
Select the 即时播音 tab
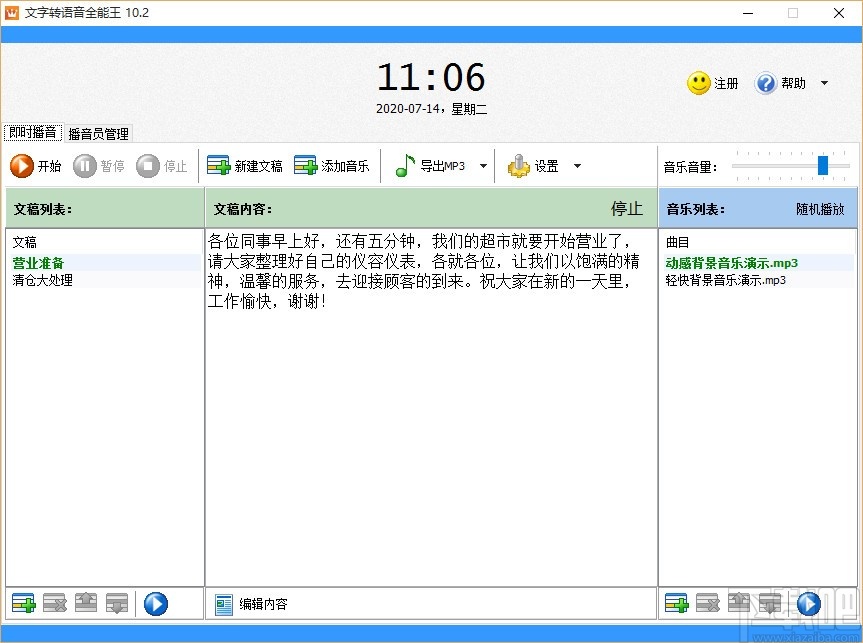pyautogui.click(x=30, y=131)
